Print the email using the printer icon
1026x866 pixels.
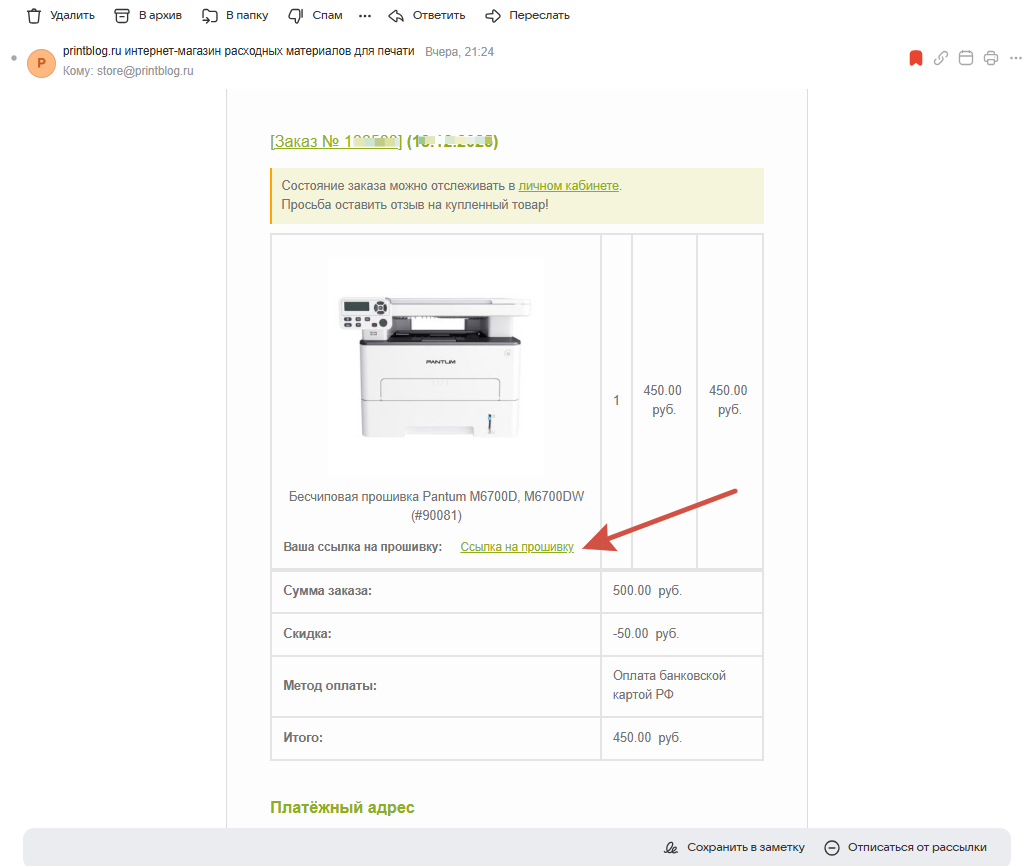[x=991, y=58]
